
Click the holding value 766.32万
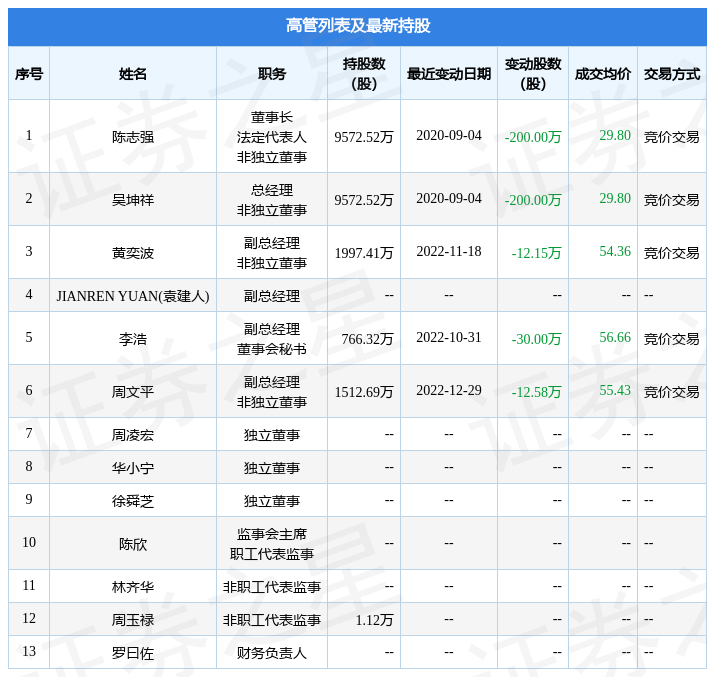click(367, 339)
